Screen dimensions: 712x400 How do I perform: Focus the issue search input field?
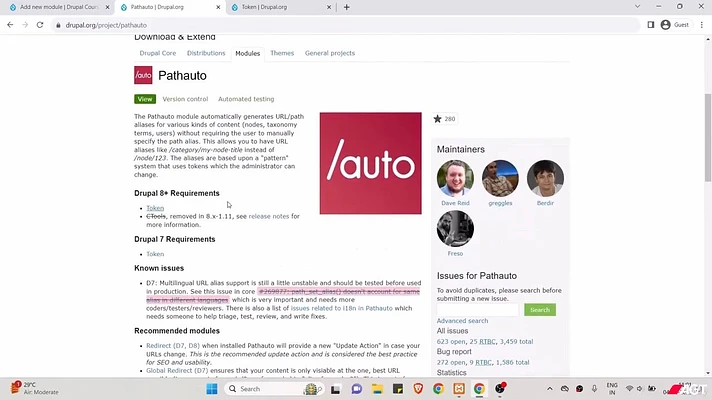click(477, 310)
